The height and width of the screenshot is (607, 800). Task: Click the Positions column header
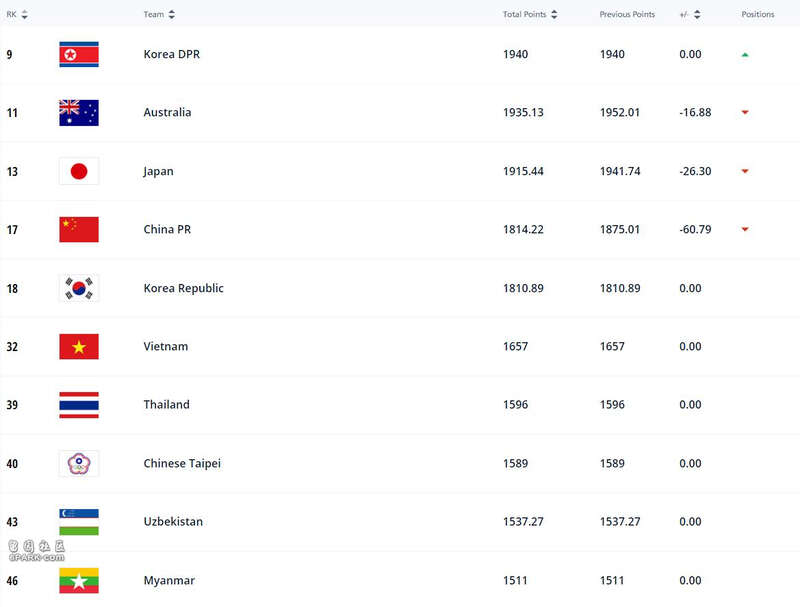[x=758, y=14]
